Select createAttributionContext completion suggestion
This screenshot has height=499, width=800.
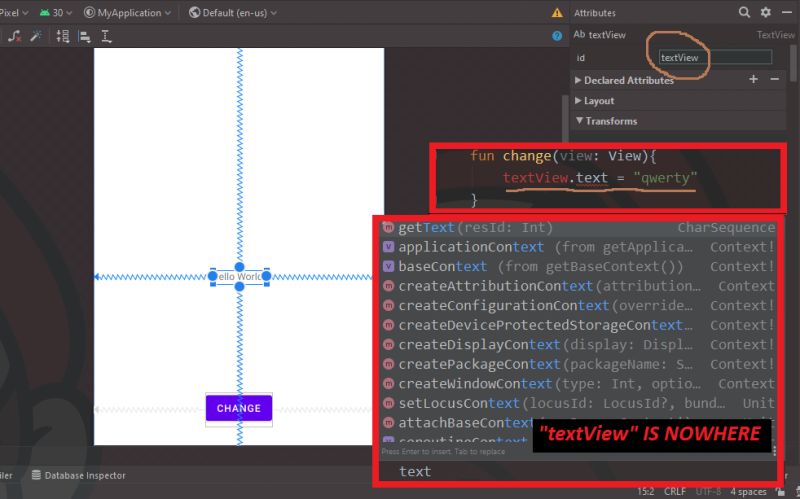(579, 286)
